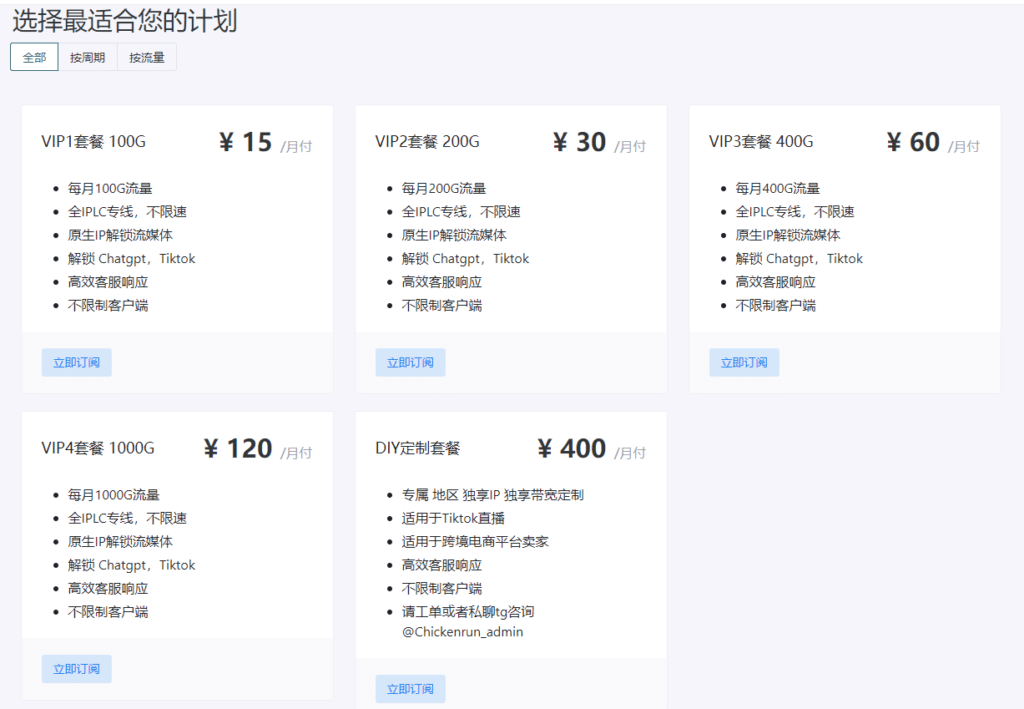The width and height of the screenshot is (1024, 709).
Task: Click the VIP2套餐 200G plan title
Action: [x=427, y=142]
